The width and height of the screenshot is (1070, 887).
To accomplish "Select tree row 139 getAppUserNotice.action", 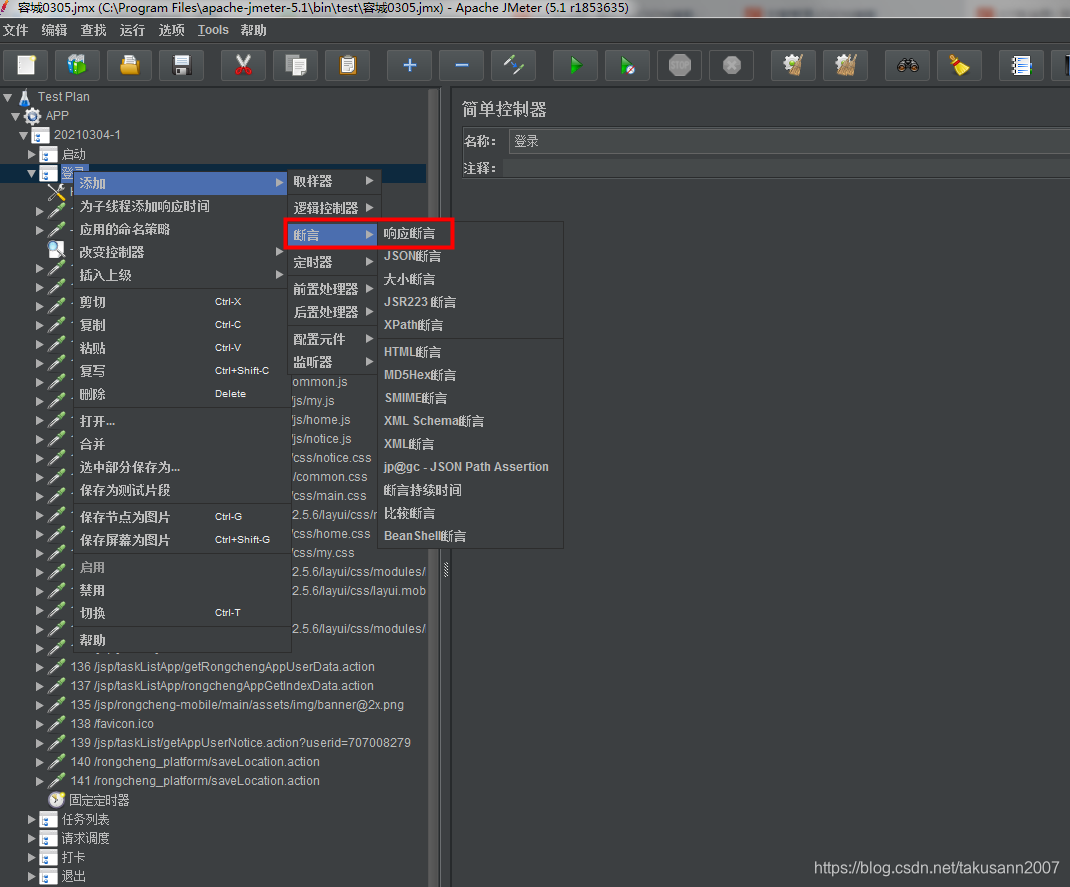I will [241, 742].
